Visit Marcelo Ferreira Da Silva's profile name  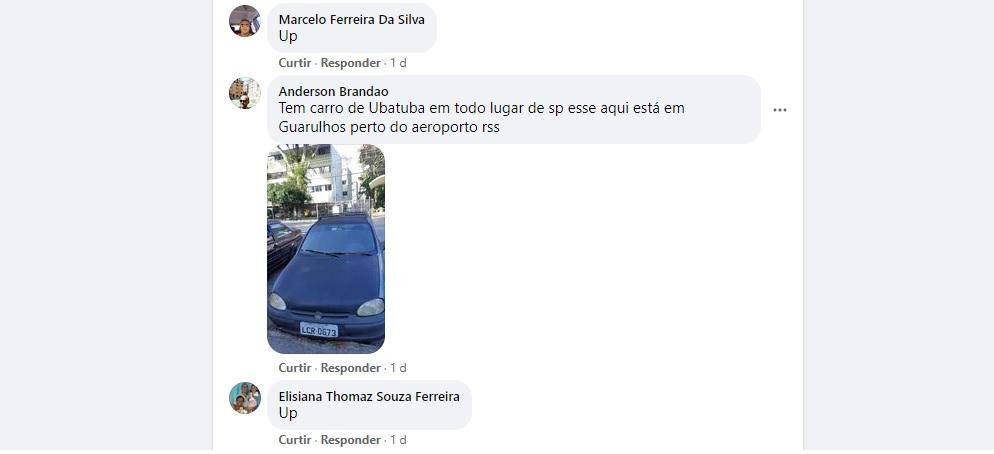pos(352,20)
